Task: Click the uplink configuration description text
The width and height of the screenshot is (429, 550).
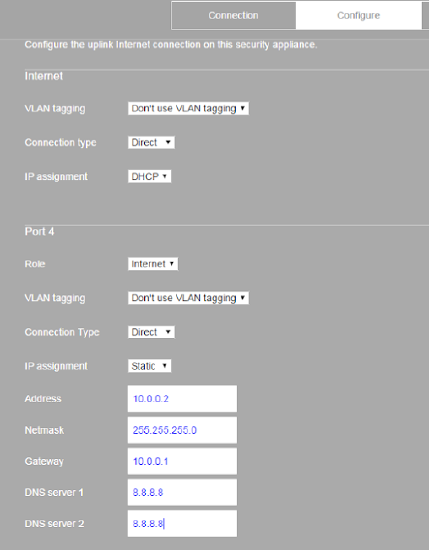Action: pos(171,45)
